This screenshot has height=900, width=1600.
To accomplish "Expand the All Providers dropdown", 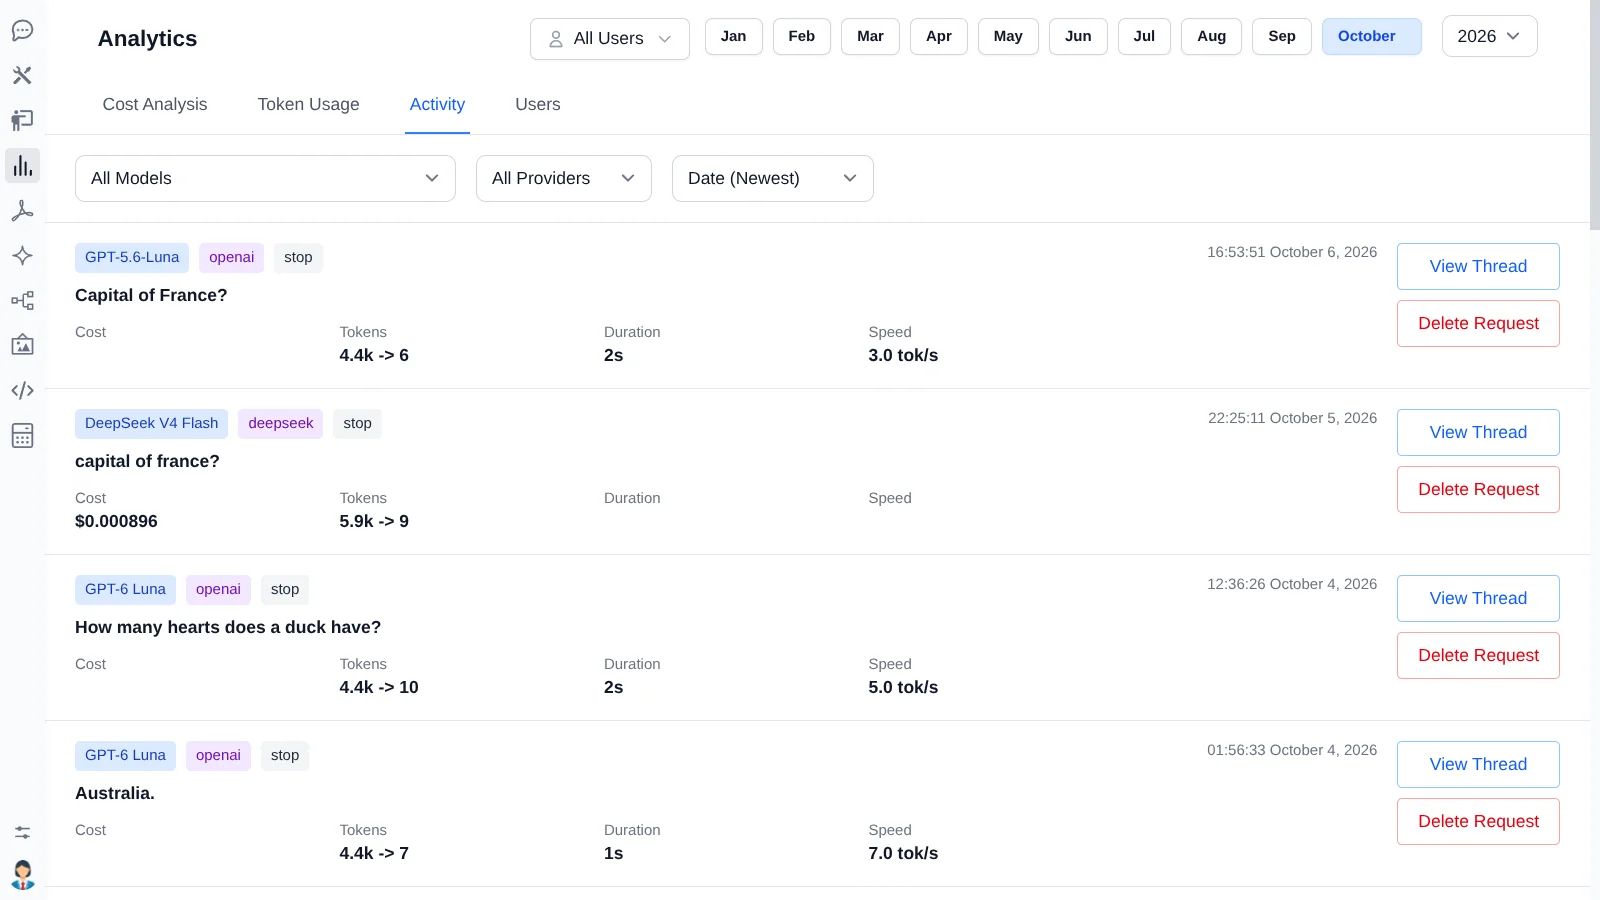I will point(564,178).
